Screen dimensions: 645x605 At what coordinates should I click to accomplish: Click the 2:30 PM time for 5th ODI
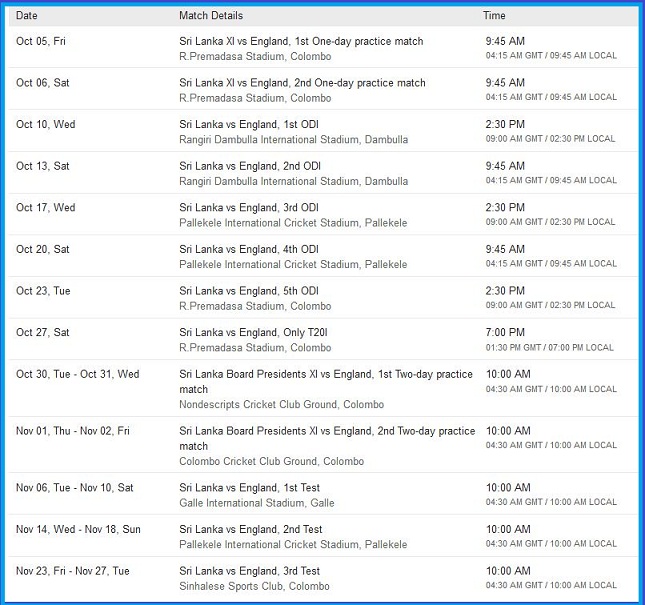[x=505, y=291]
